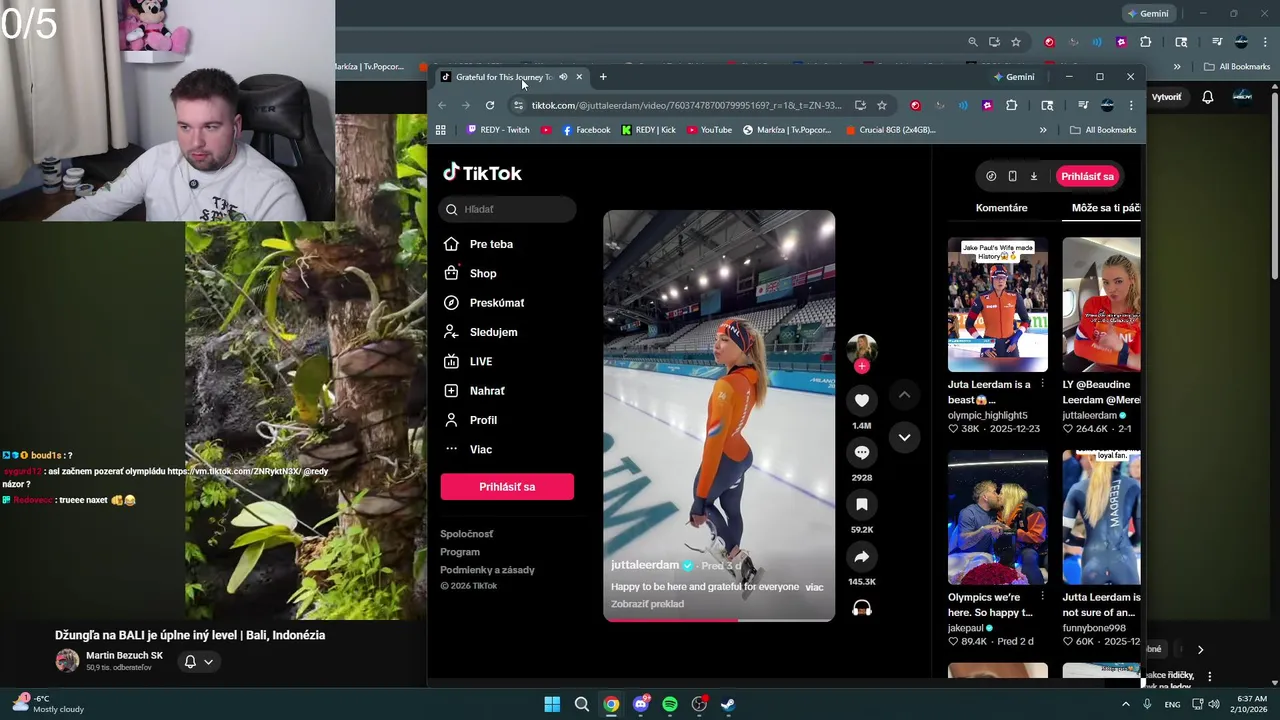This screenshot has height=720, width=1280.
Task: Open options for Juta Leerdam is a beast card
Action: click(1042, 384)
